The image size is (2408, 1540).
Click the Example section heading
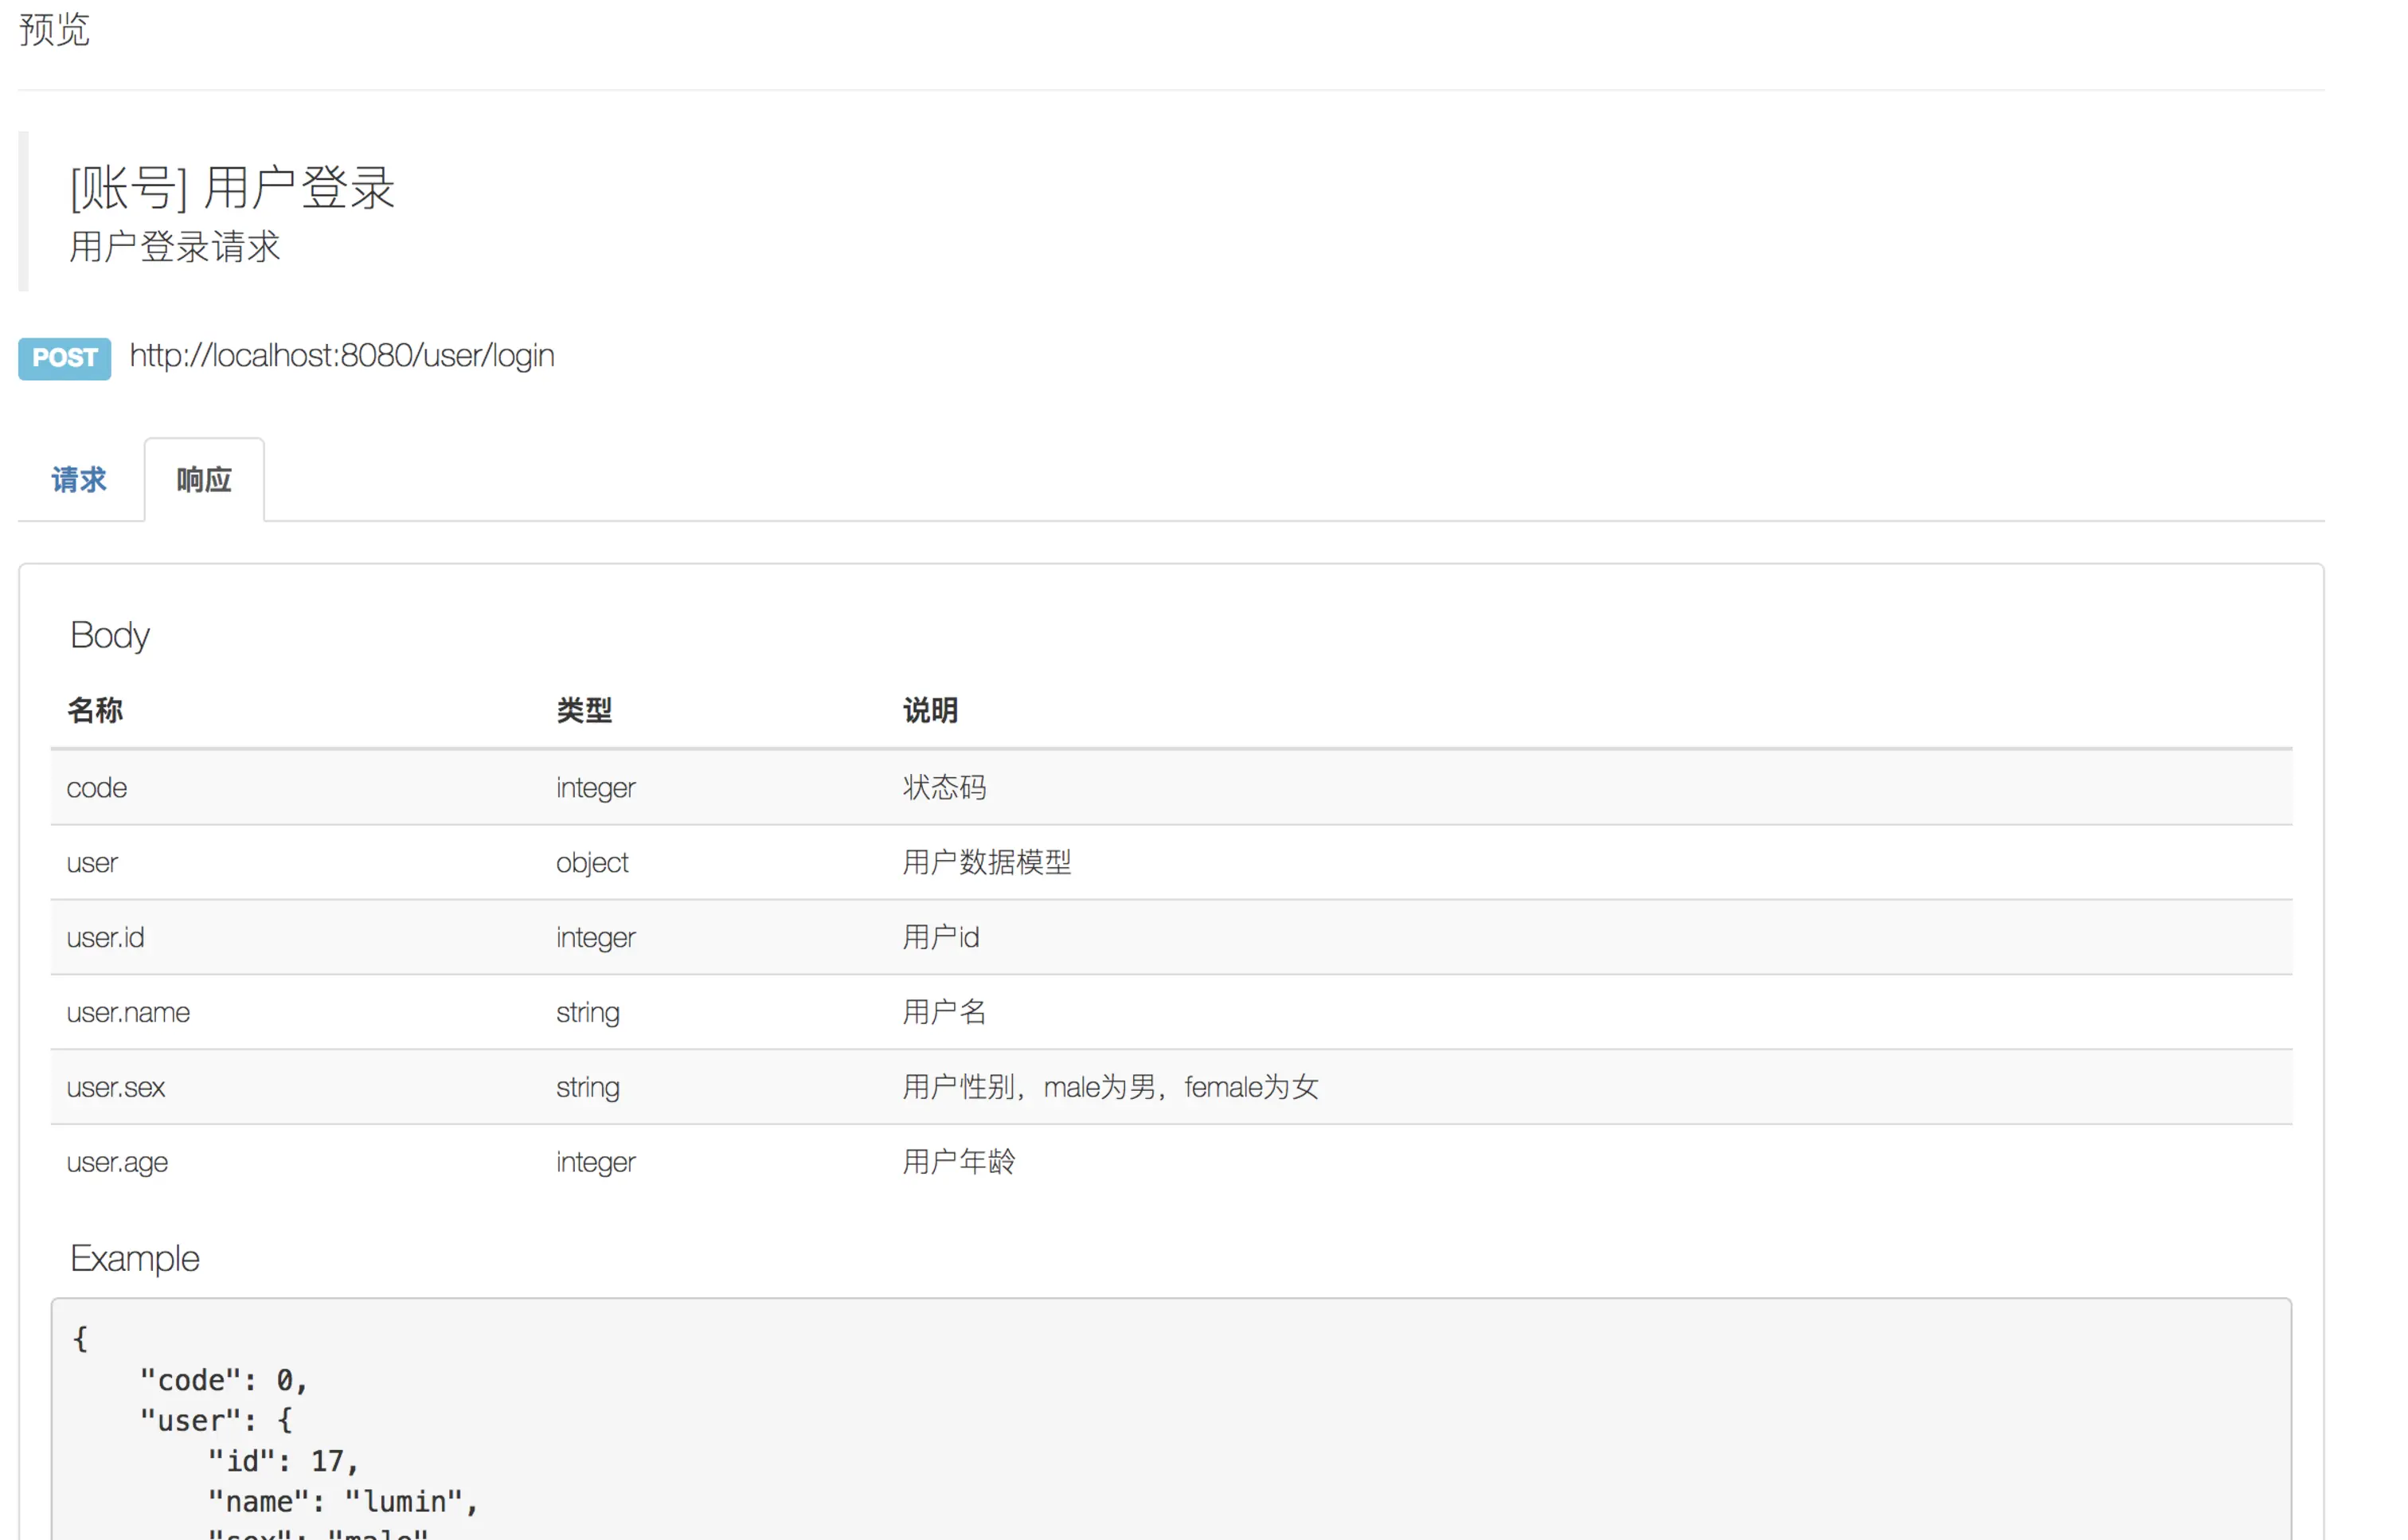(135, 1258)
